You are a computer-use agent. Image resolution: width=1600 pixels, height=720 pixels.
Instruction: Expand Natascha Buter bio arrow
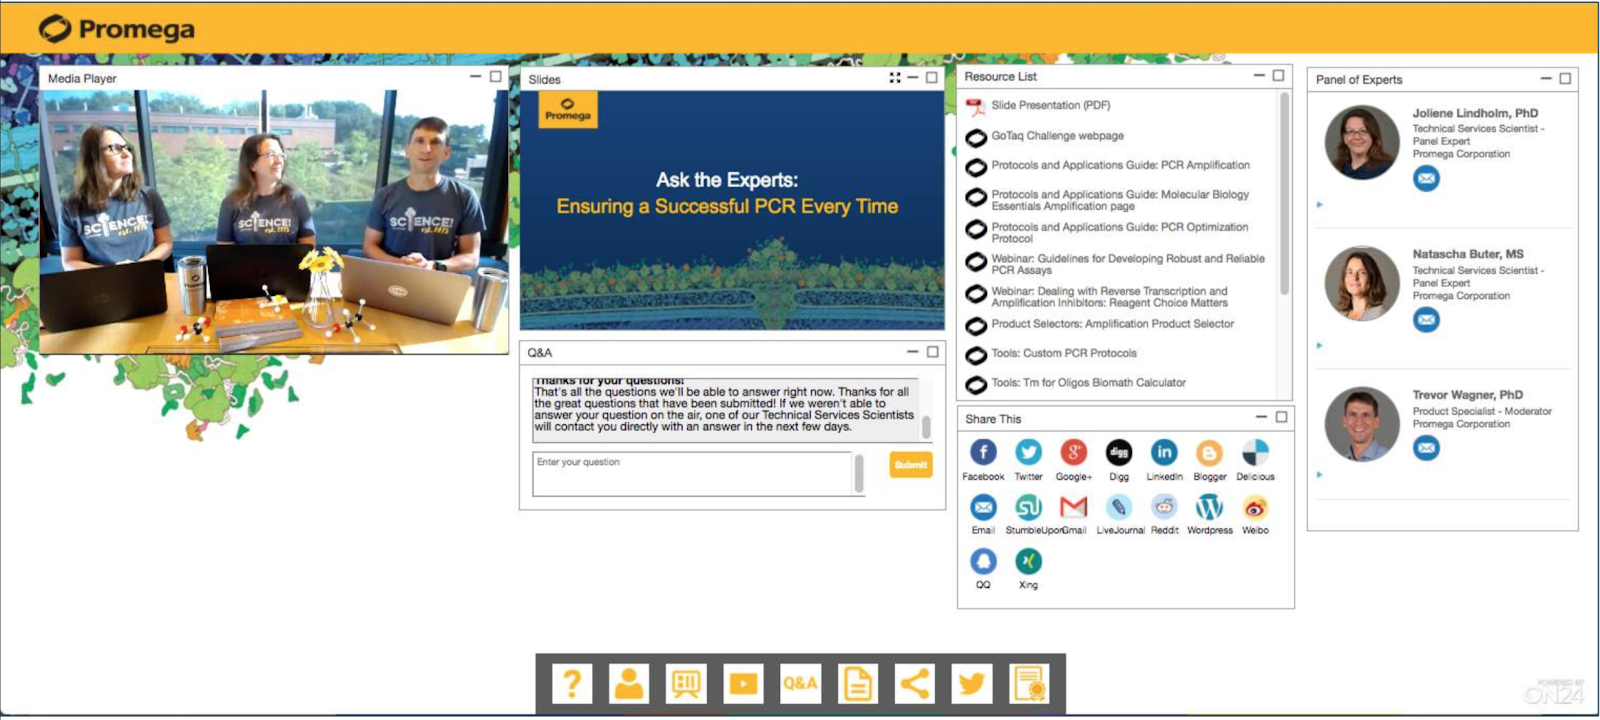pos(1320,346)
